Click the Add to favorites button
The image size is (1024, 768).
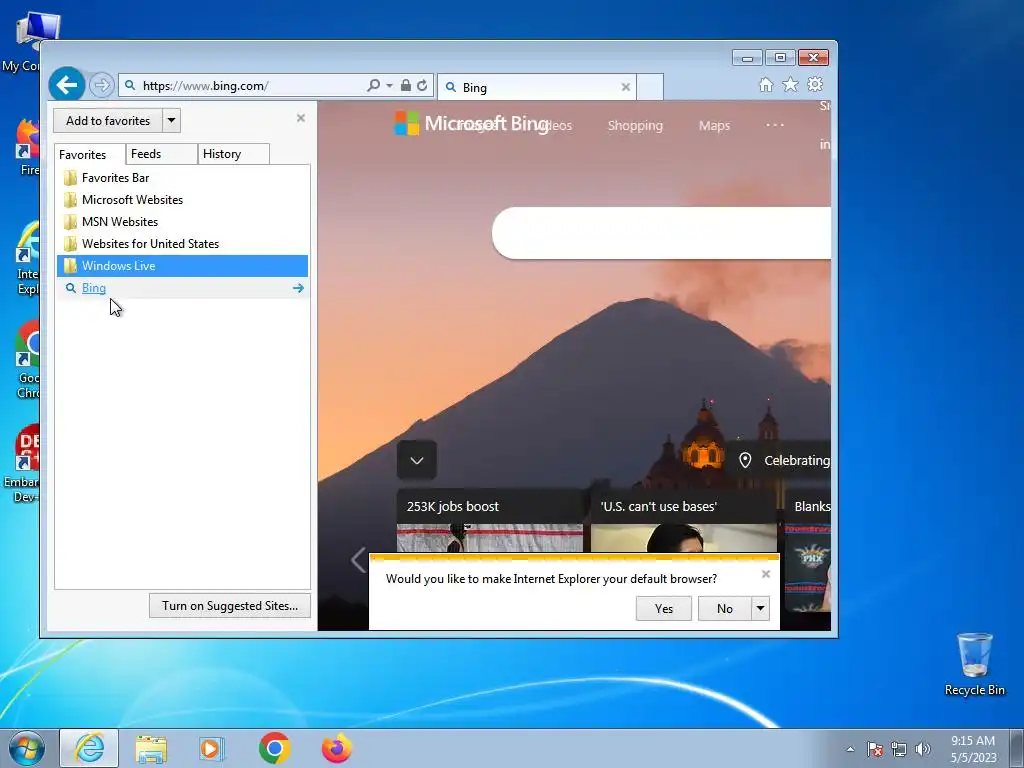[108, 121]
